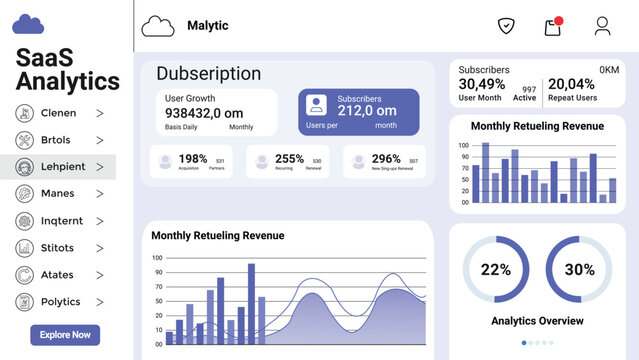Screen dimensions: 639x360
Task: Open the shield checkmark security icon
Action: click(506, 26)
